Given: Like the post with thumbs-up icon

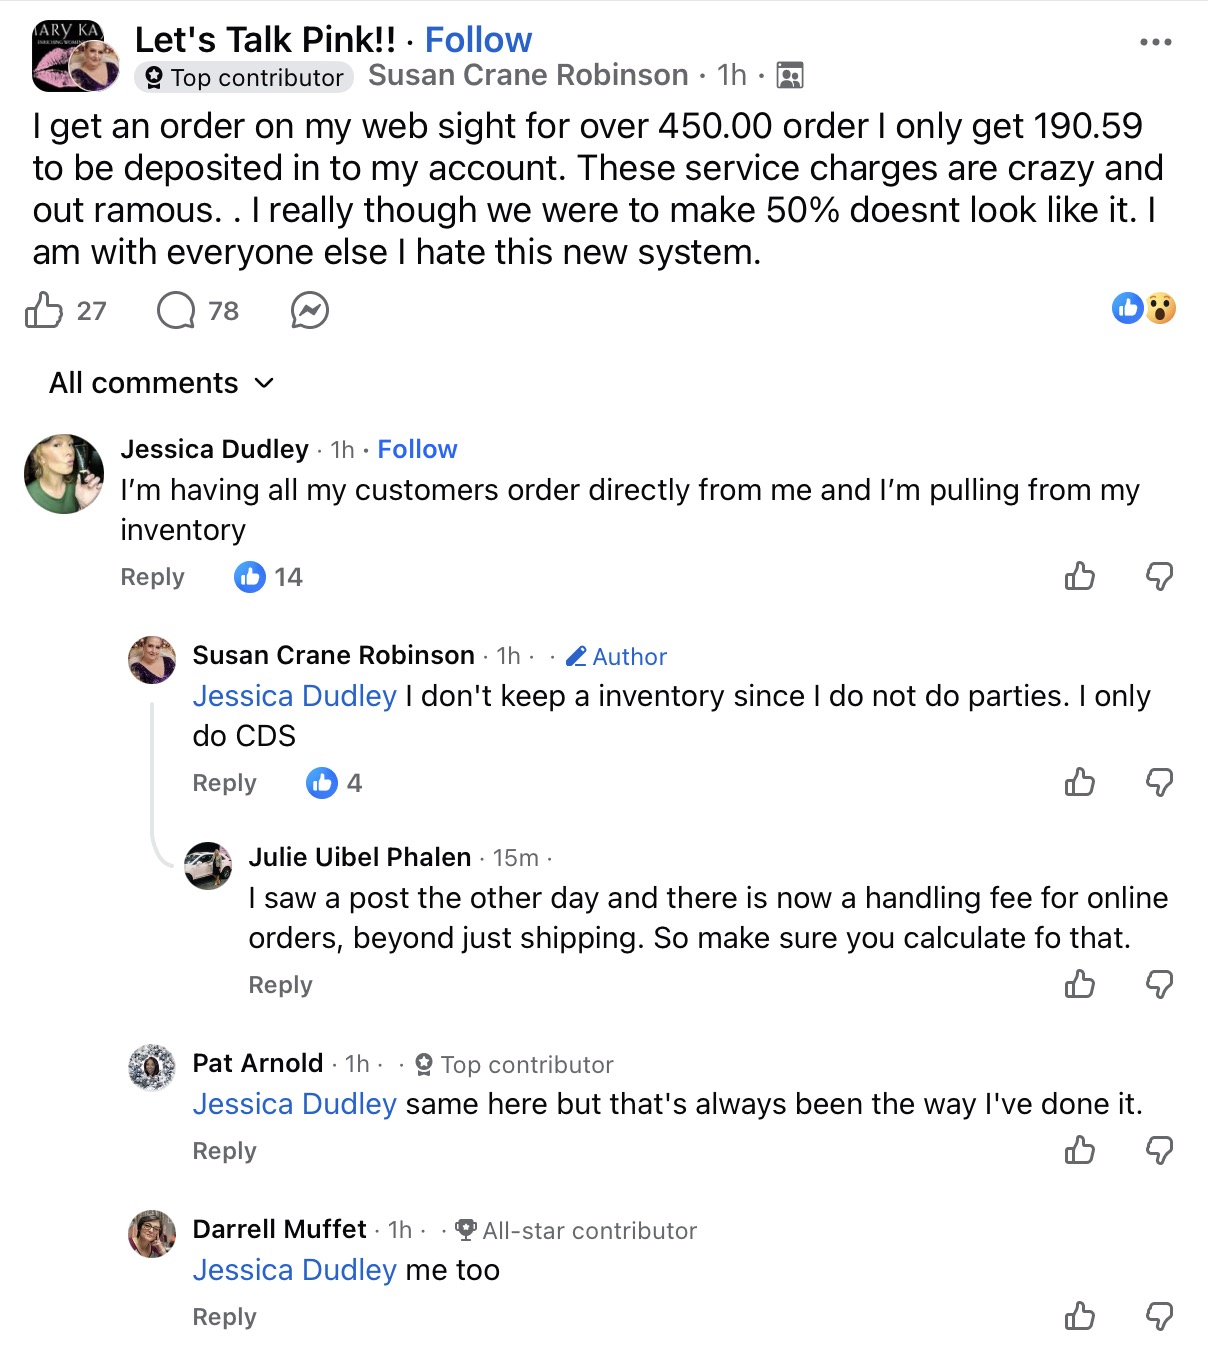Looking at the screenshot, I should click(44, 311).
